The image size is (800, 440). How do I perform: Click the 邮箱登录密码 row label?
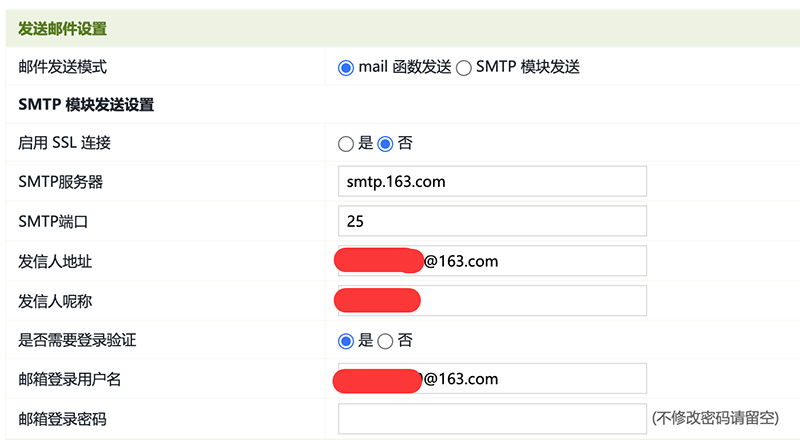[x=63, y=419]
